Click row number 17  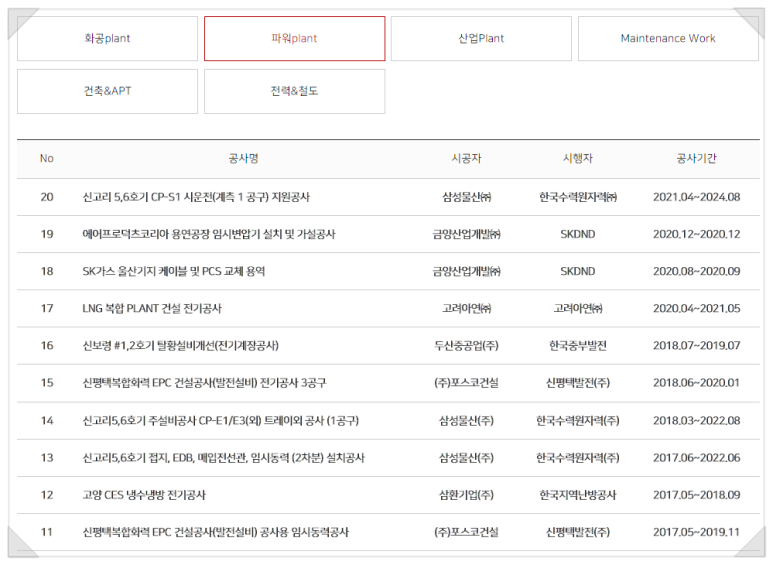(x=47, y=309)
